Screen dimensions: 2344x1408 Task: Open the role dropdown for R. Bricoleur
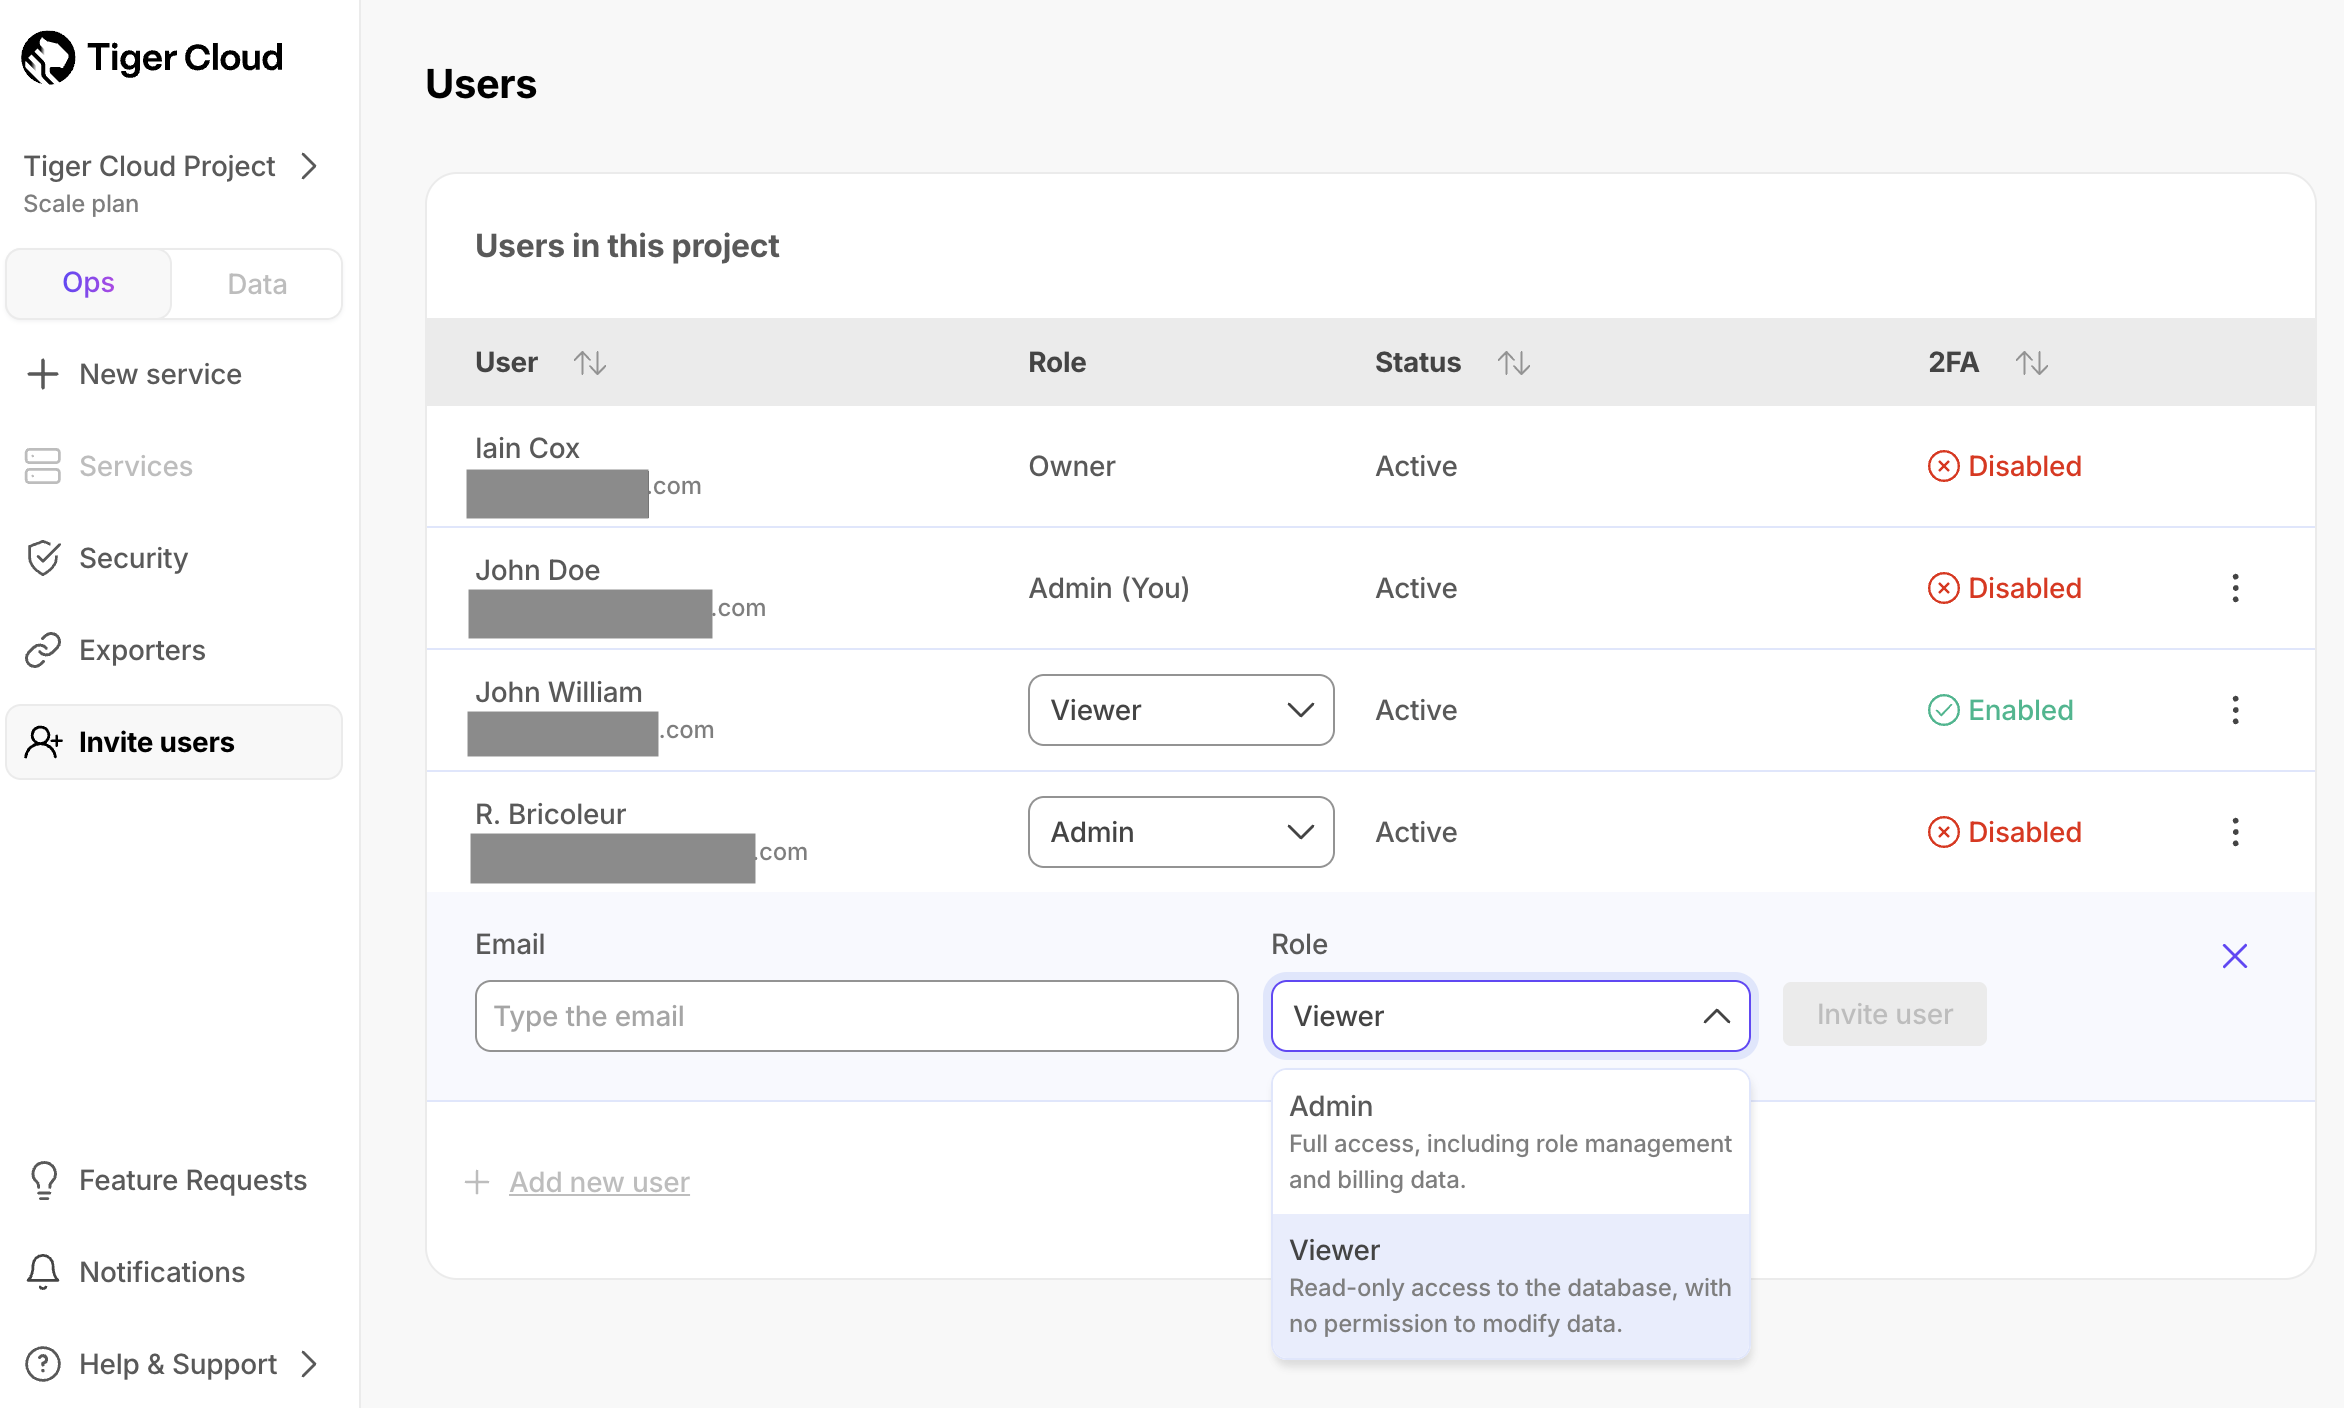[x=1181, y=832]
